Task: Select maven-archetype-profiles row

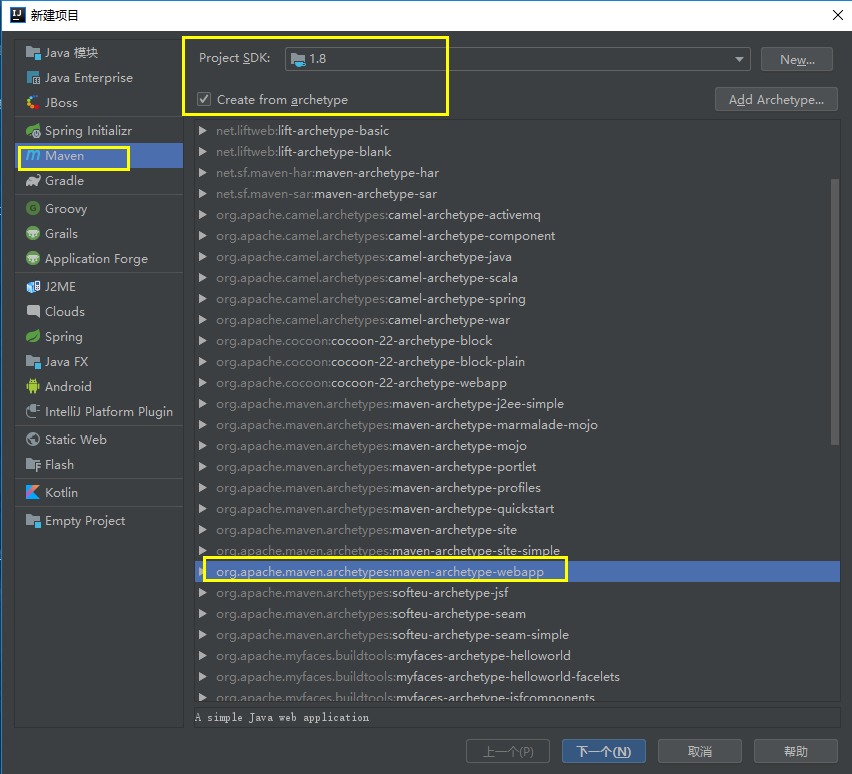Action: 517,488
